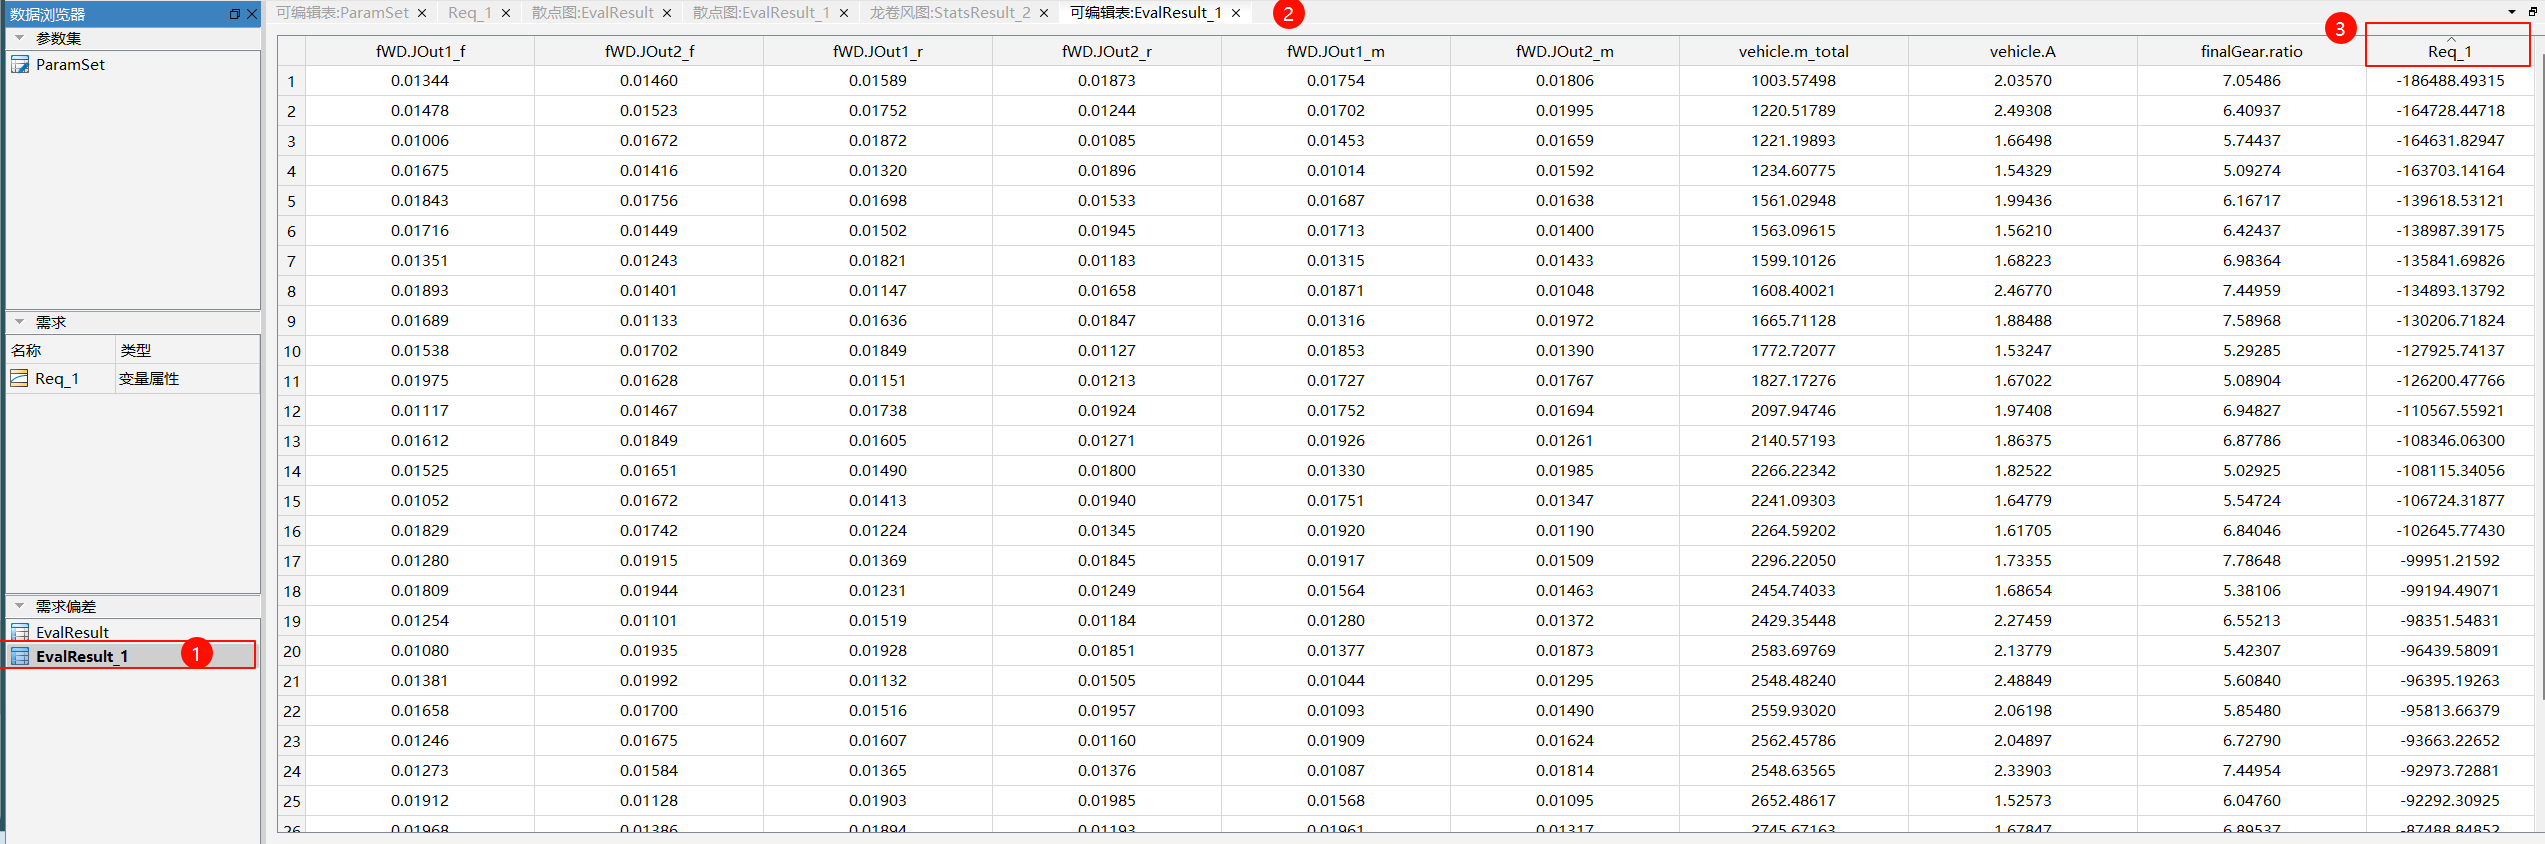This screenshot has height=844, width=2545.
Task: Click cell value 2266.22342
Action: (1794, 470)
